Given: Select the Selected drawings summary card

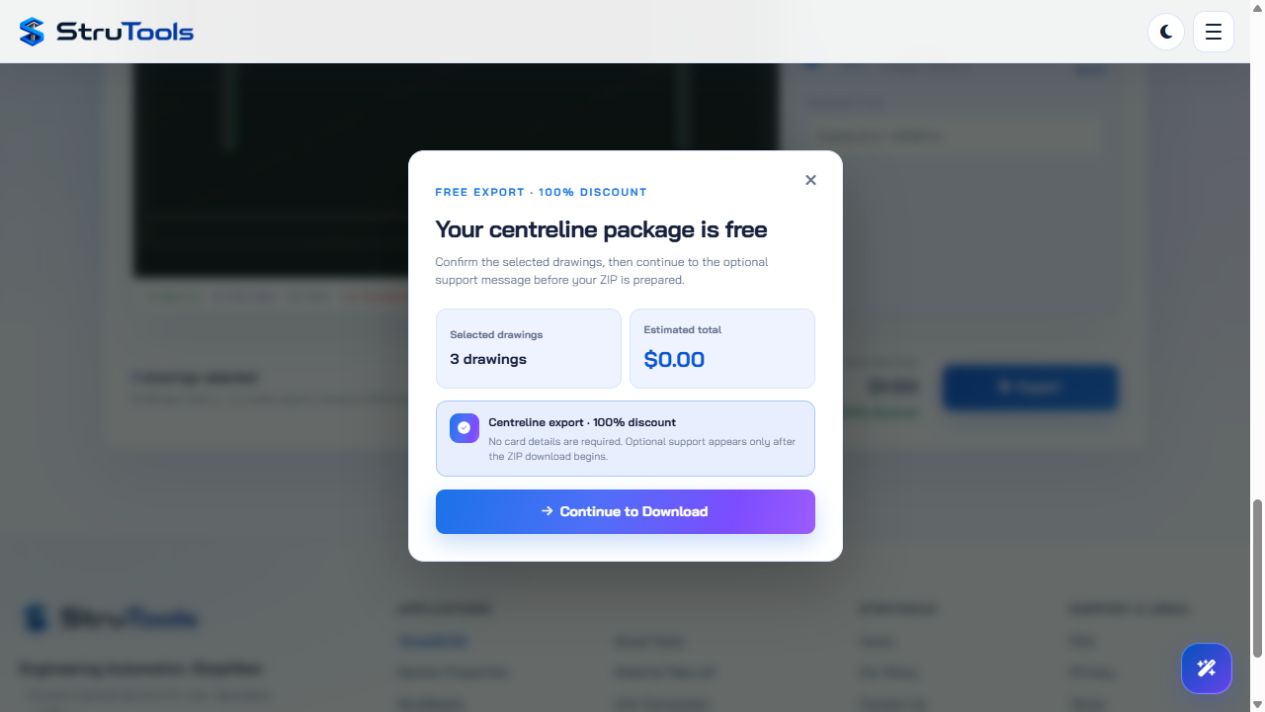Looking at the screenshot, I should point(528,348).
